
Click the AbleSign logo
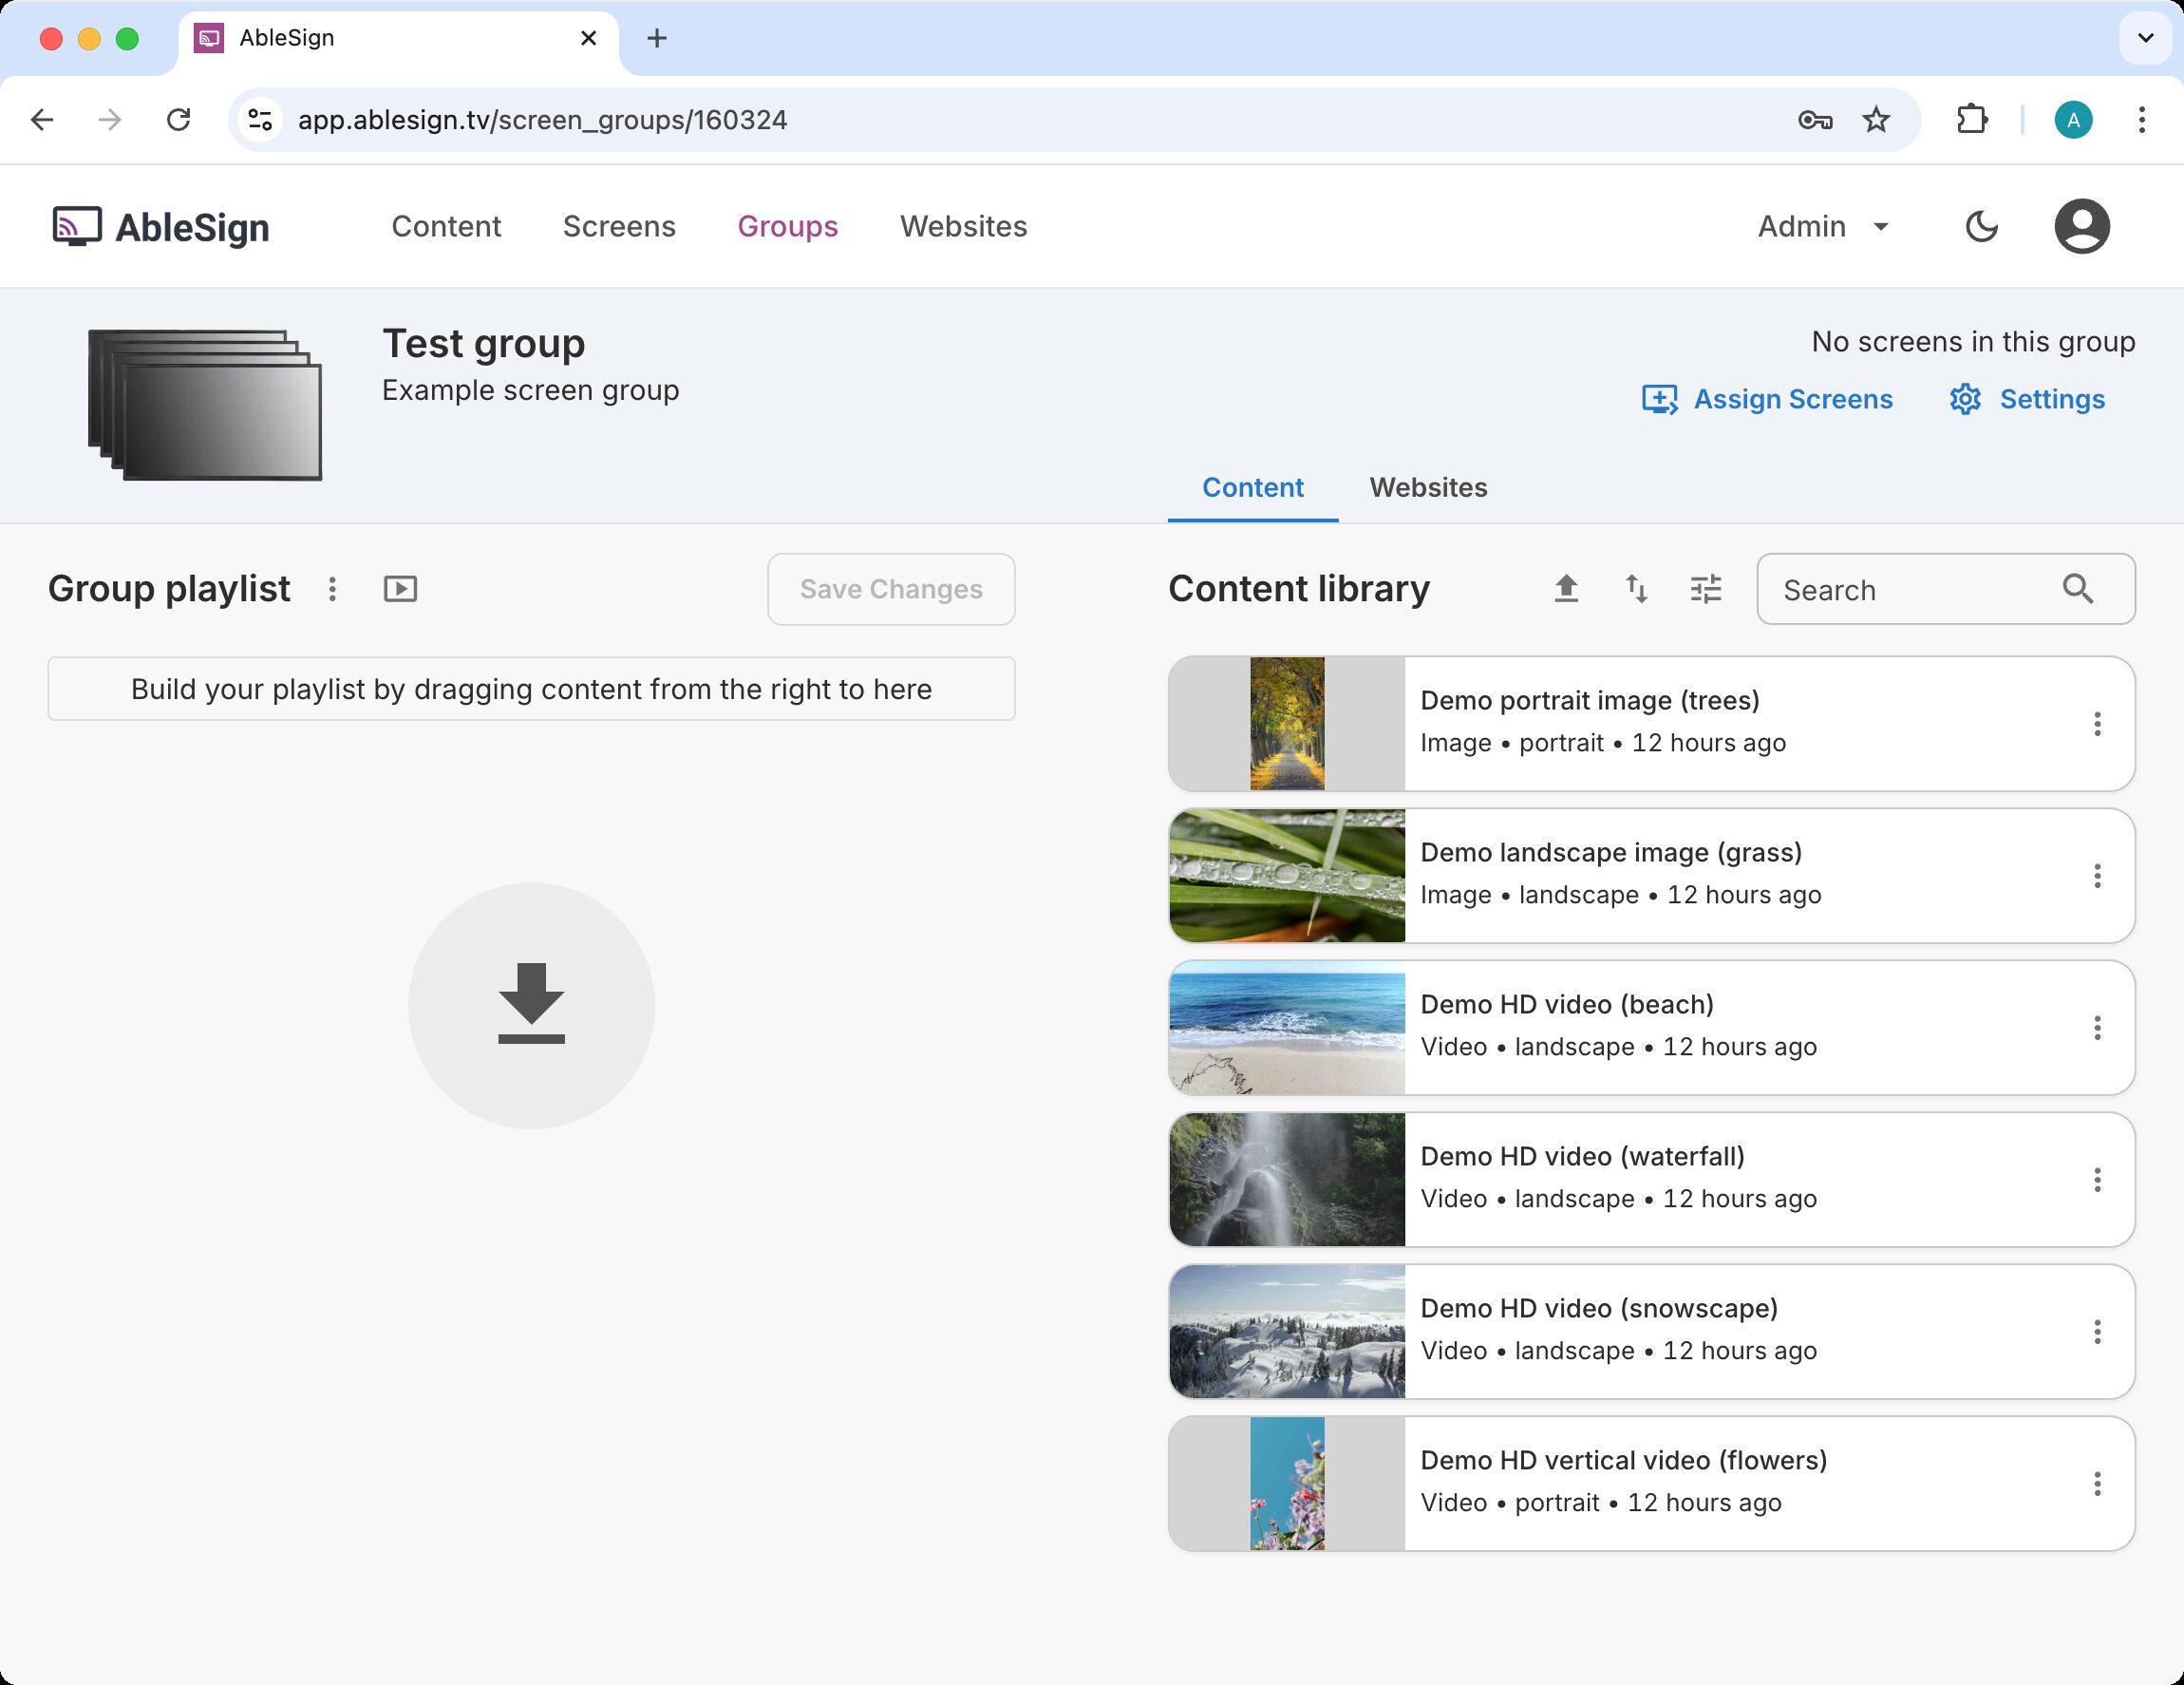[x=161, y=227]
